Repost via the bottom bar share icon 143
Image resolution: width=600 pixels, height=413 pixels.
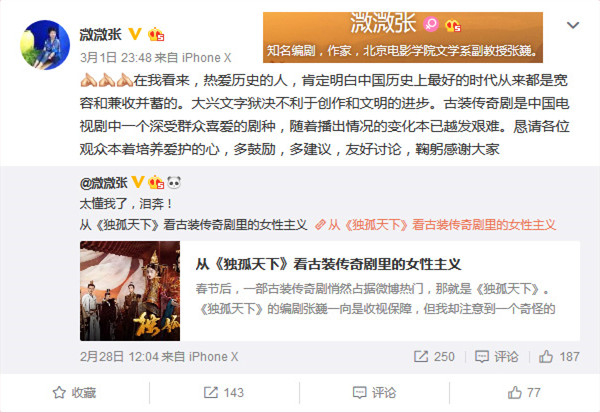(x=224, y=393)
